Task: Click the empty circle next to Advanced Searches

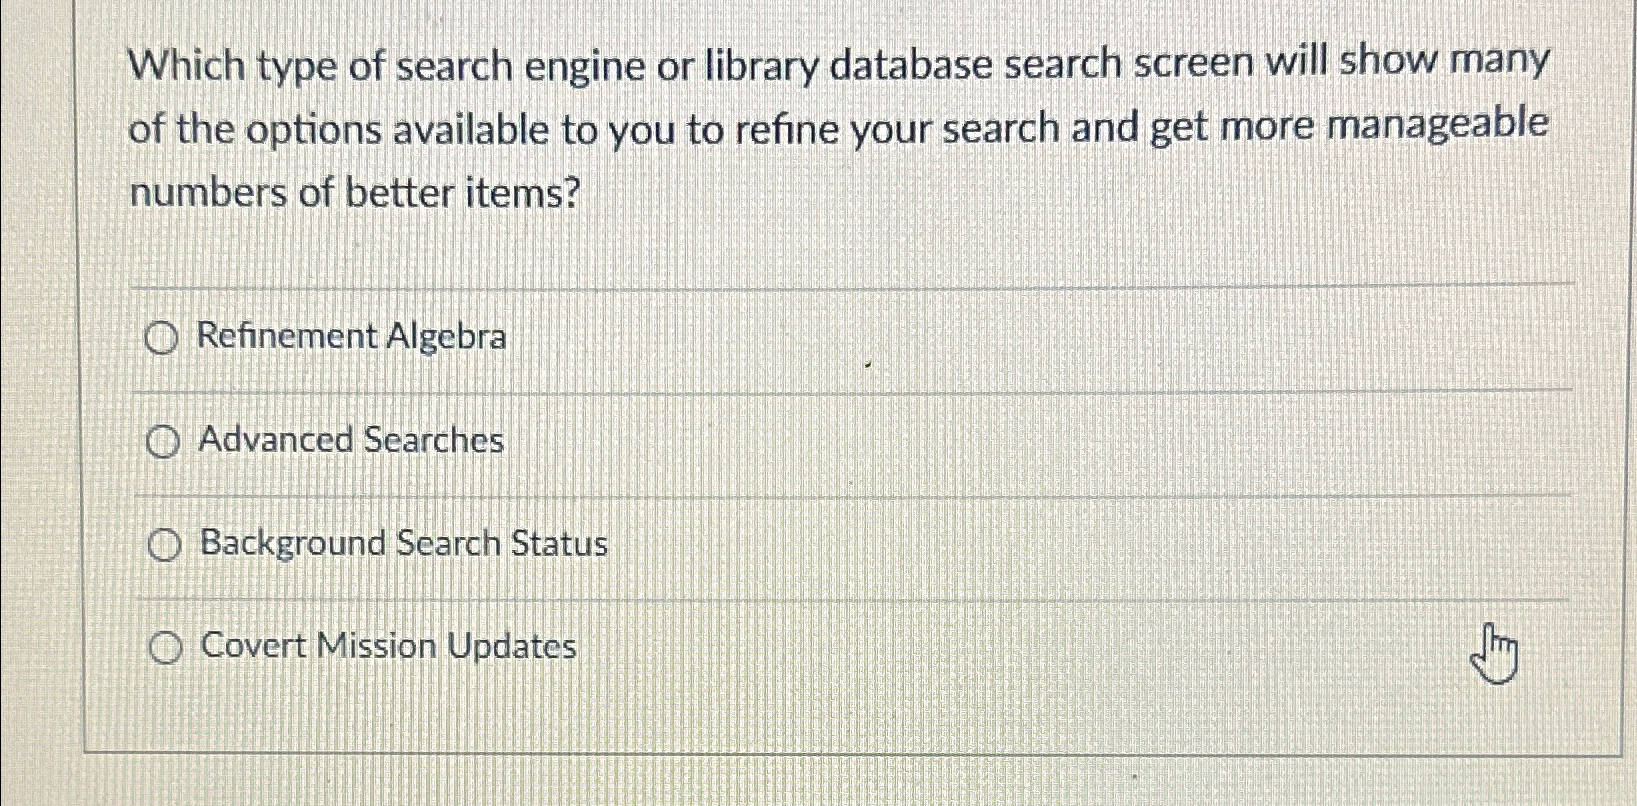Action: click(165, 443)
